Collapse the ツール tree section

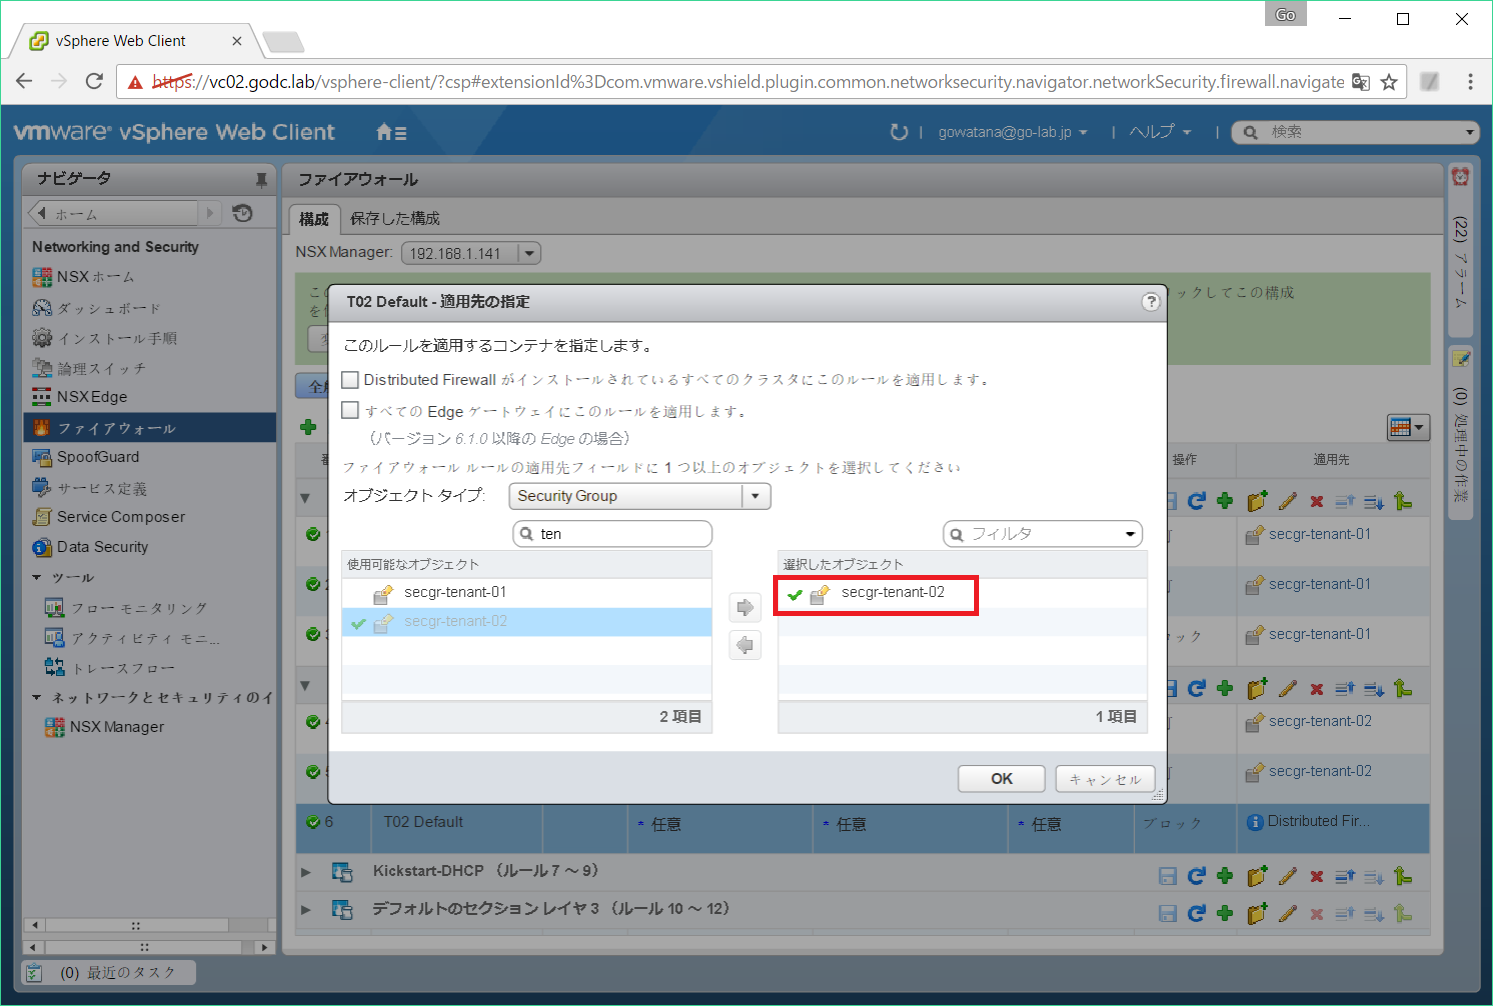37,578
